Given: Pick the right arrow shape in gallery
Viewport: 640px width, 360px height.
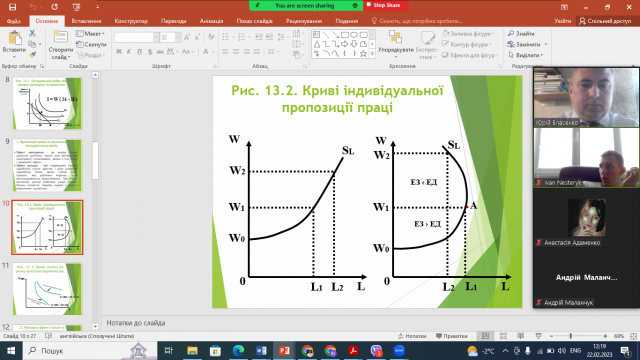Looking at the screenshot, I should coord(344,44).
